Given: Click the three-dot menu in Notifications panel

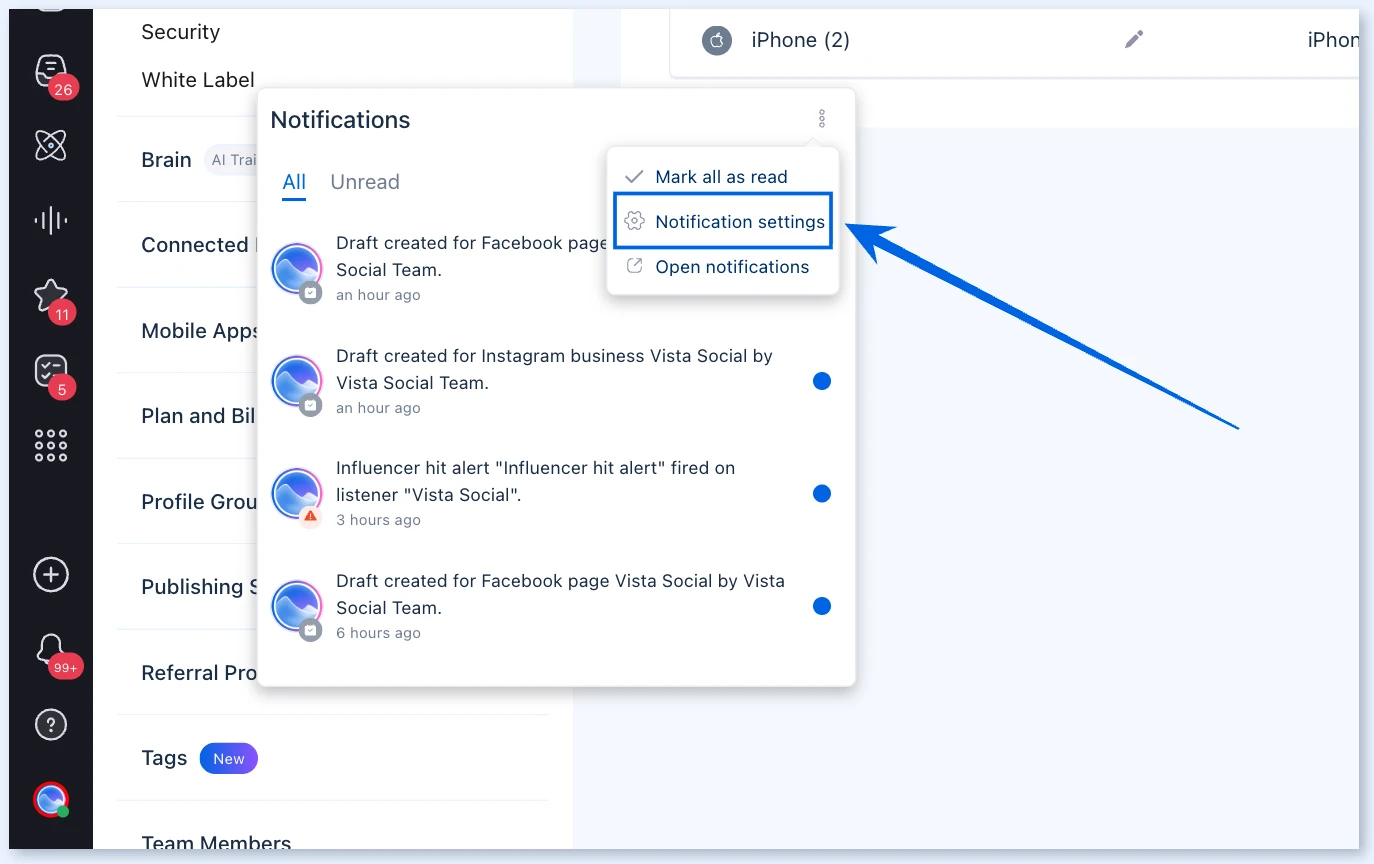Looking at the screenshot, I should tap(822, 119).
